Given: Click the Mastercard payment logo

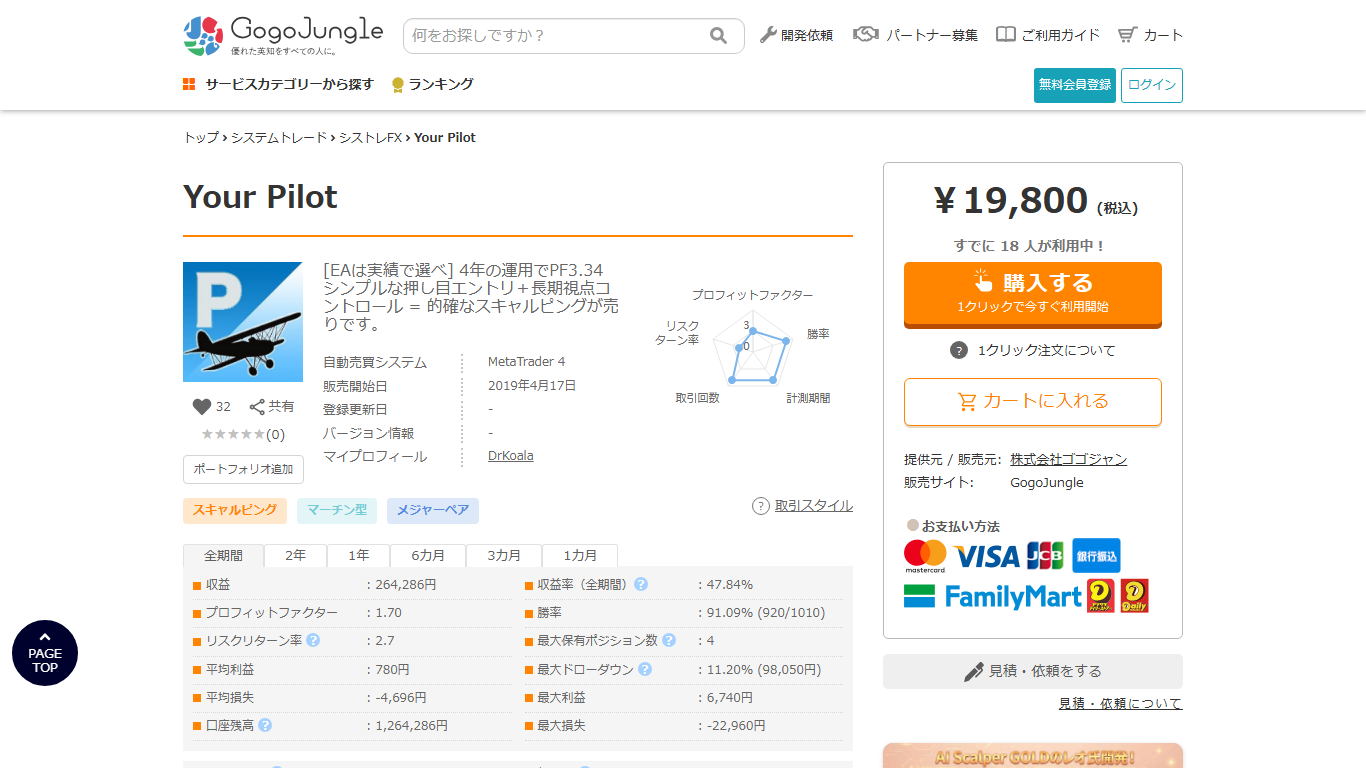Looking at the screenshot, I should pos(925,556).
